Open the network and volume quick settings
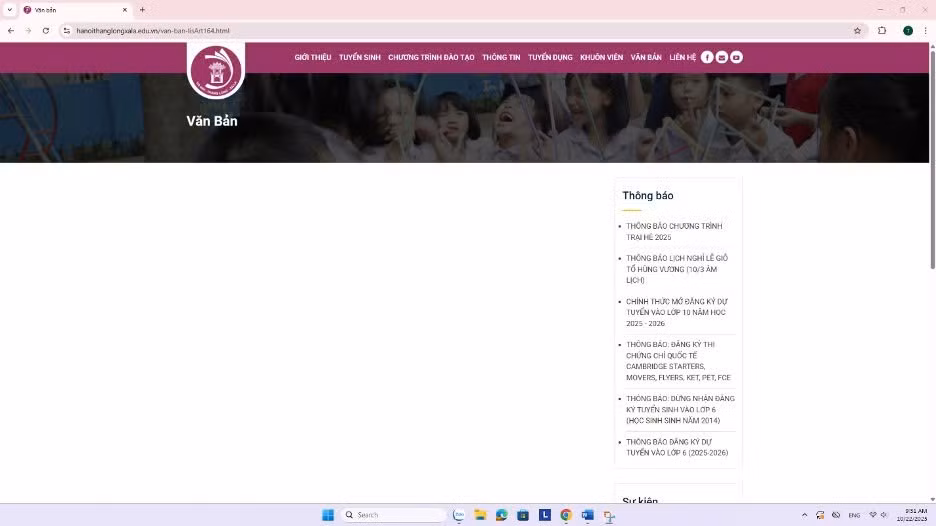 [x=878, y=515]
